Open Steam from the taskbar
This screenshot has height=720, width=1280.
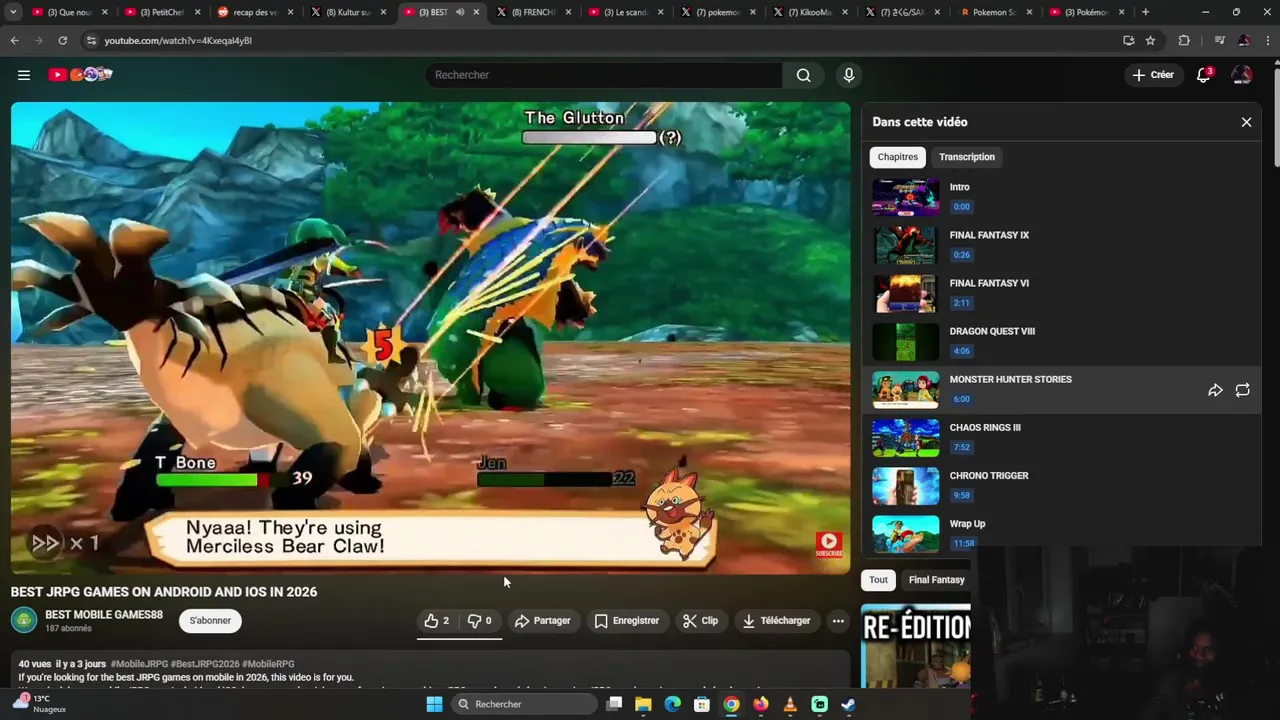pos(848,704)
